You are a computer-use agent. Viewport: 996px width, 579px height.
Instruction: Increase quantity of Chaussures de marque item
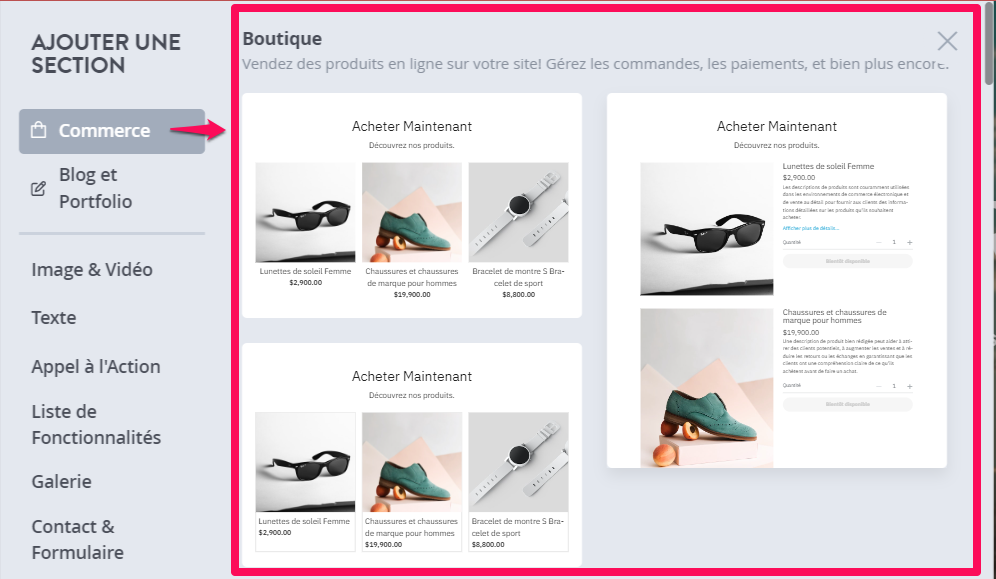[x=910, y=386]
